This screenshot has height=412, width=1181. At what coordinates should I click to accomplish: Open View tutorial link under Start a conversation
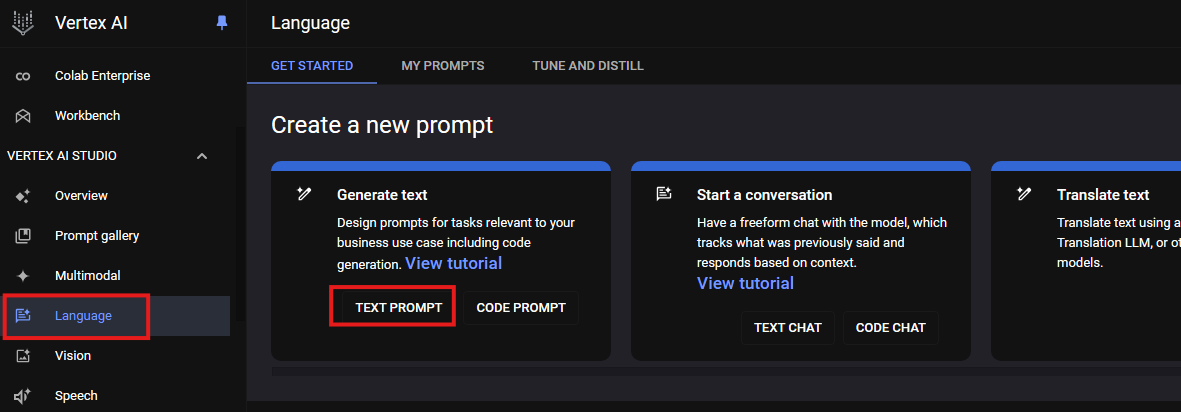[745, 283]
